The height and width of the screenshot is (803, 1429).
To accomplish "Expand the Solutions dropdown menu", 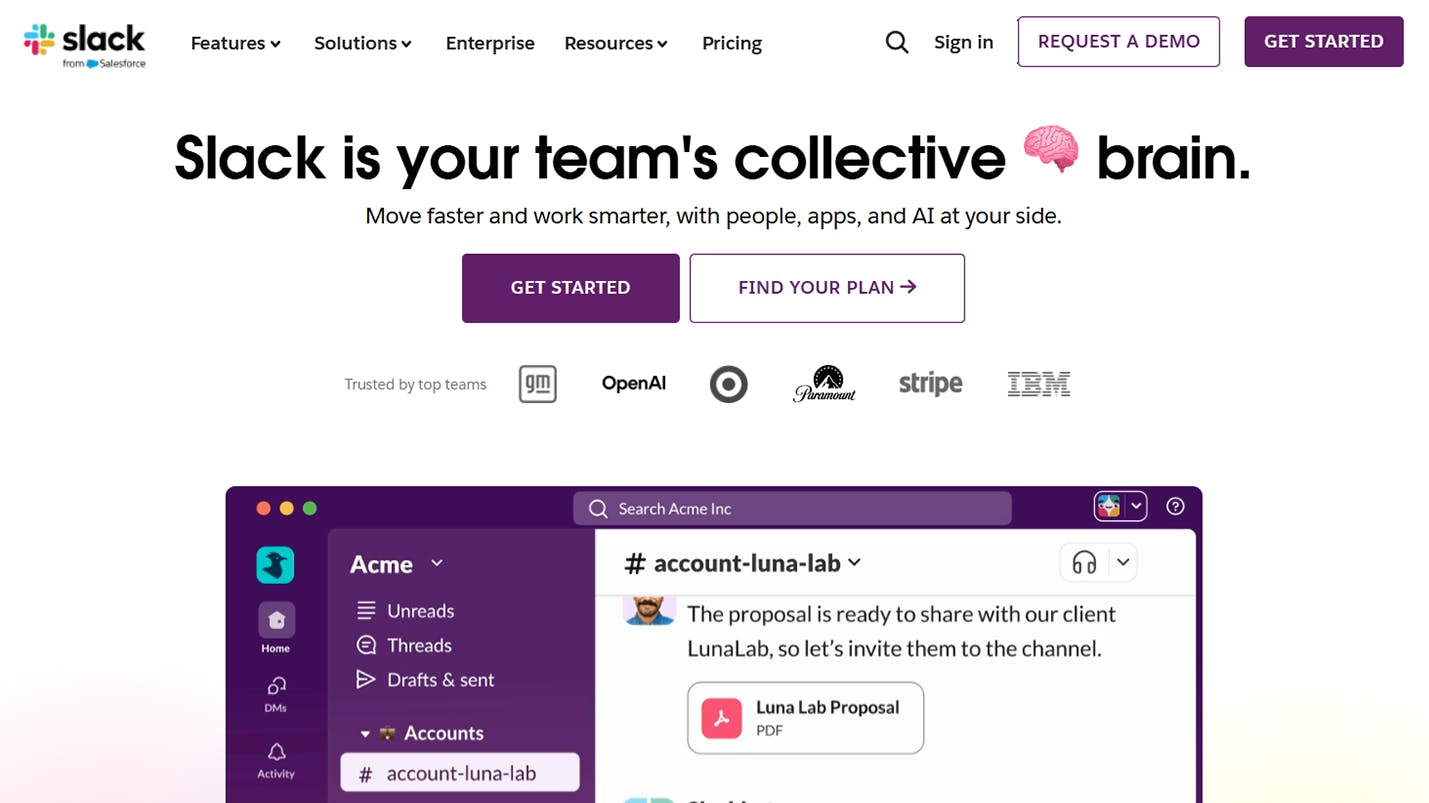I will coord(363,43).
